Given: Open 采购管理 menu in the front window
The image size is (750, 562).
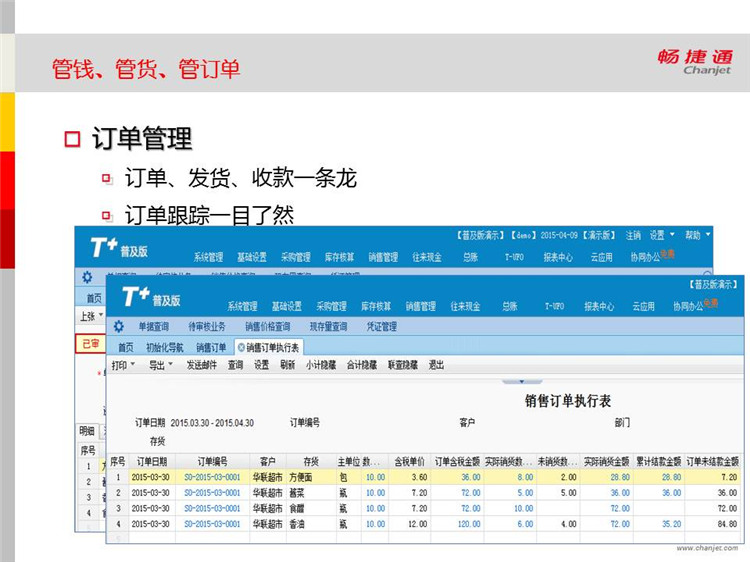Looking at the screenshot, I should pyautogui.click(x=331, y=306).
